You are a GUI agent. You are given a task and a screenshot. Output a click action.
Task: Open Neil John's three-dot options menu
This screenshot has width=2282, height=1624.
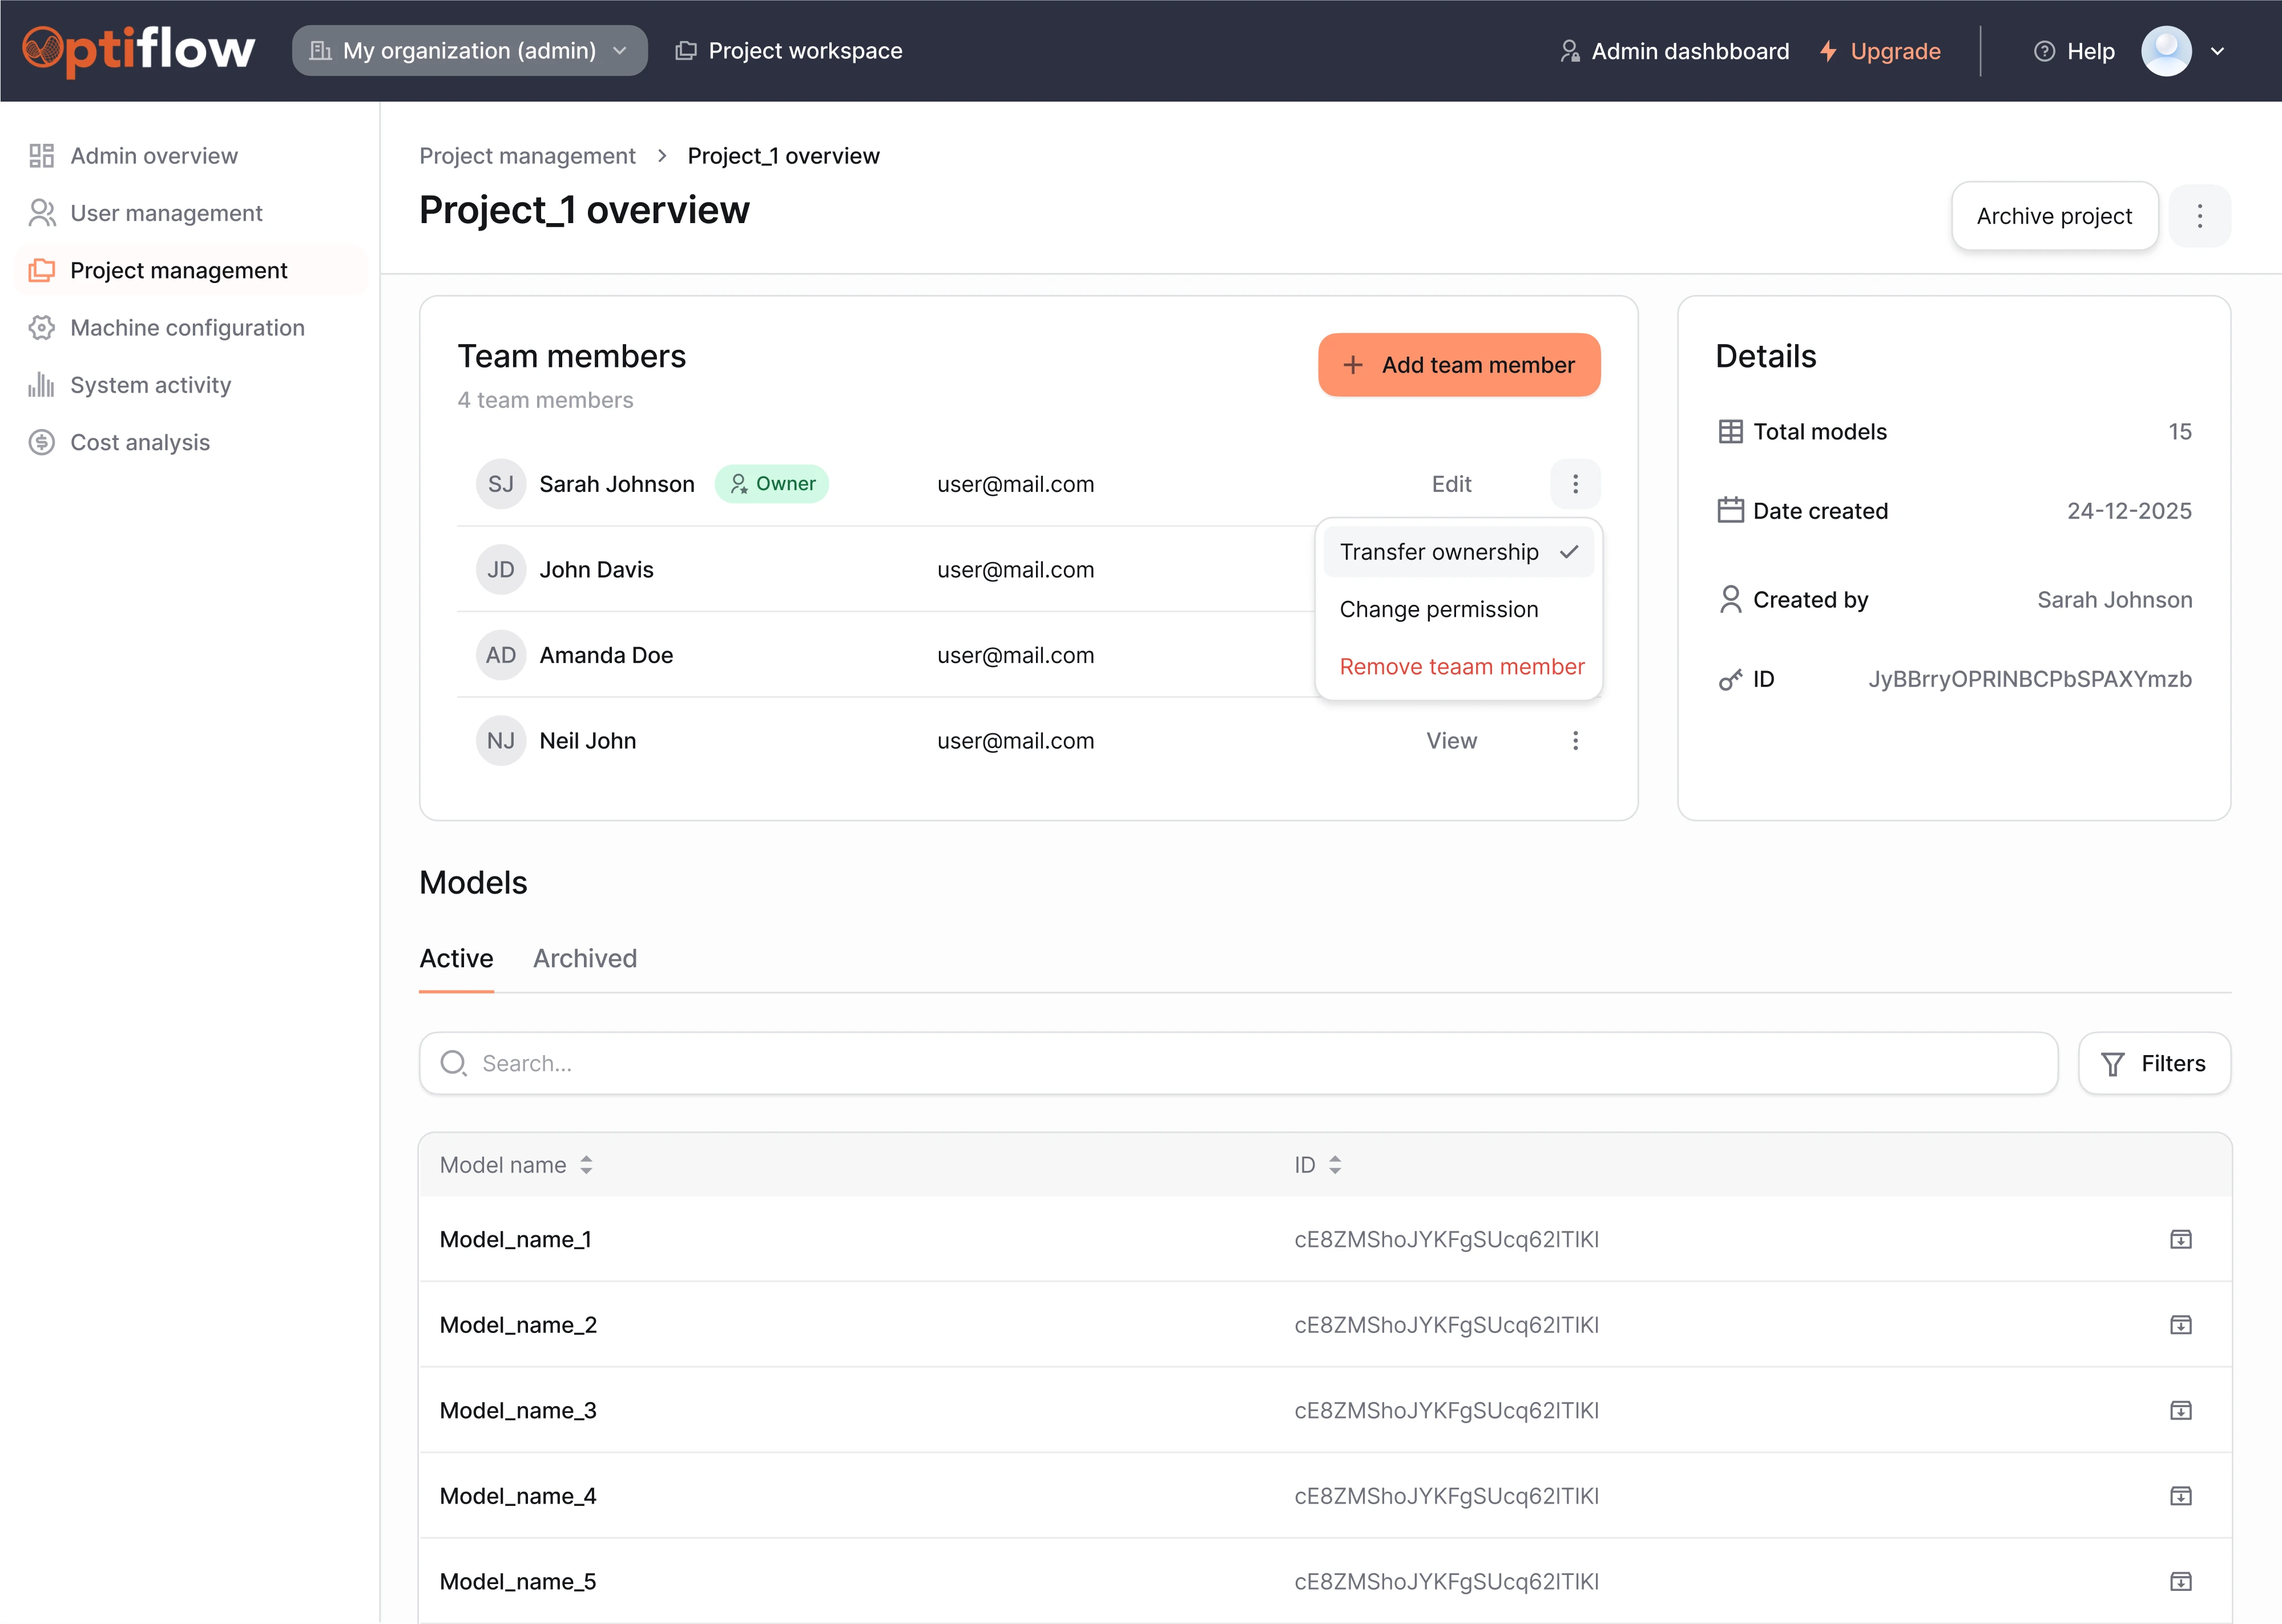click(x=1575, y=741)
